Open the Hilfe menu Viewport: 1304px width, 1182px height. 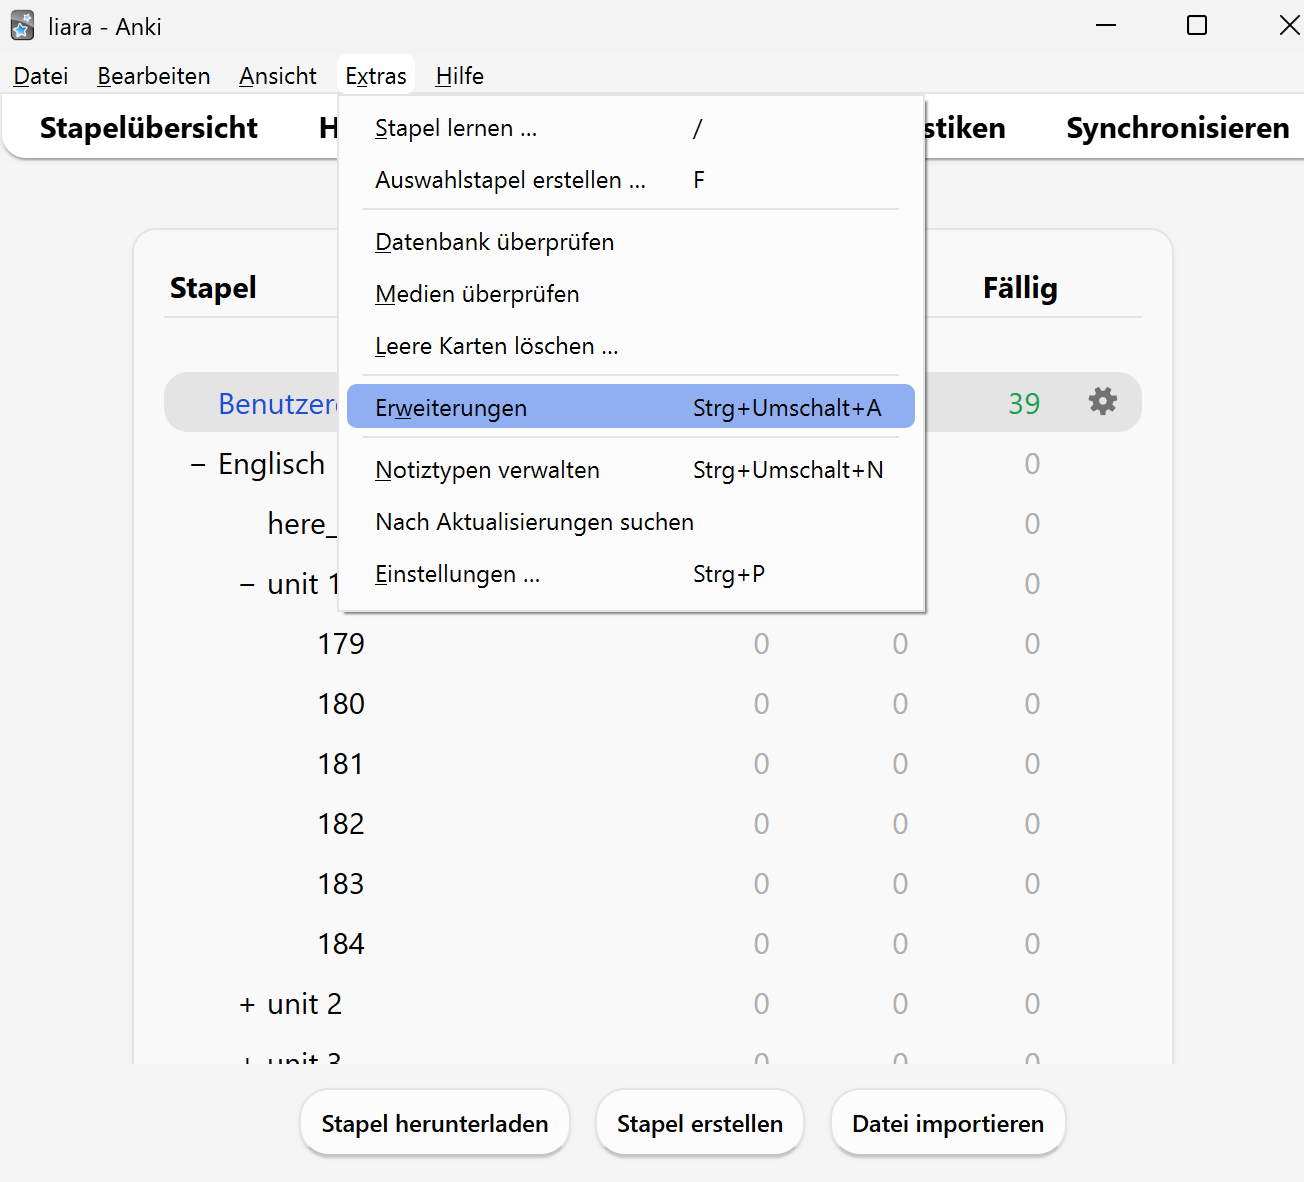click(460, 76)
